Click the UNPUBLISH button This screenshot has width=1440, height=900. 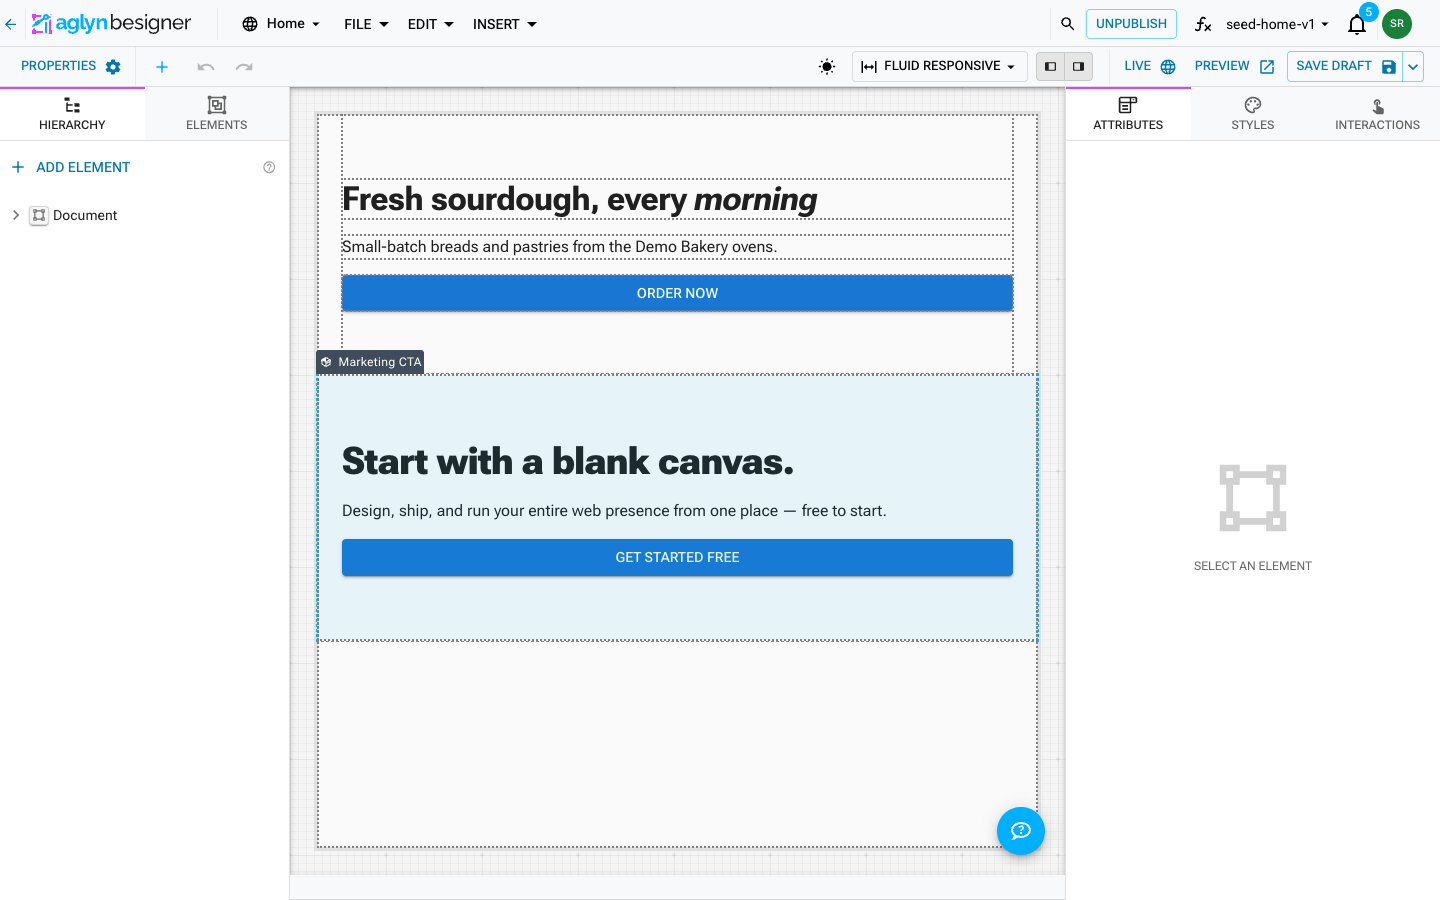pyautogui.click(x=1131, y=24)
